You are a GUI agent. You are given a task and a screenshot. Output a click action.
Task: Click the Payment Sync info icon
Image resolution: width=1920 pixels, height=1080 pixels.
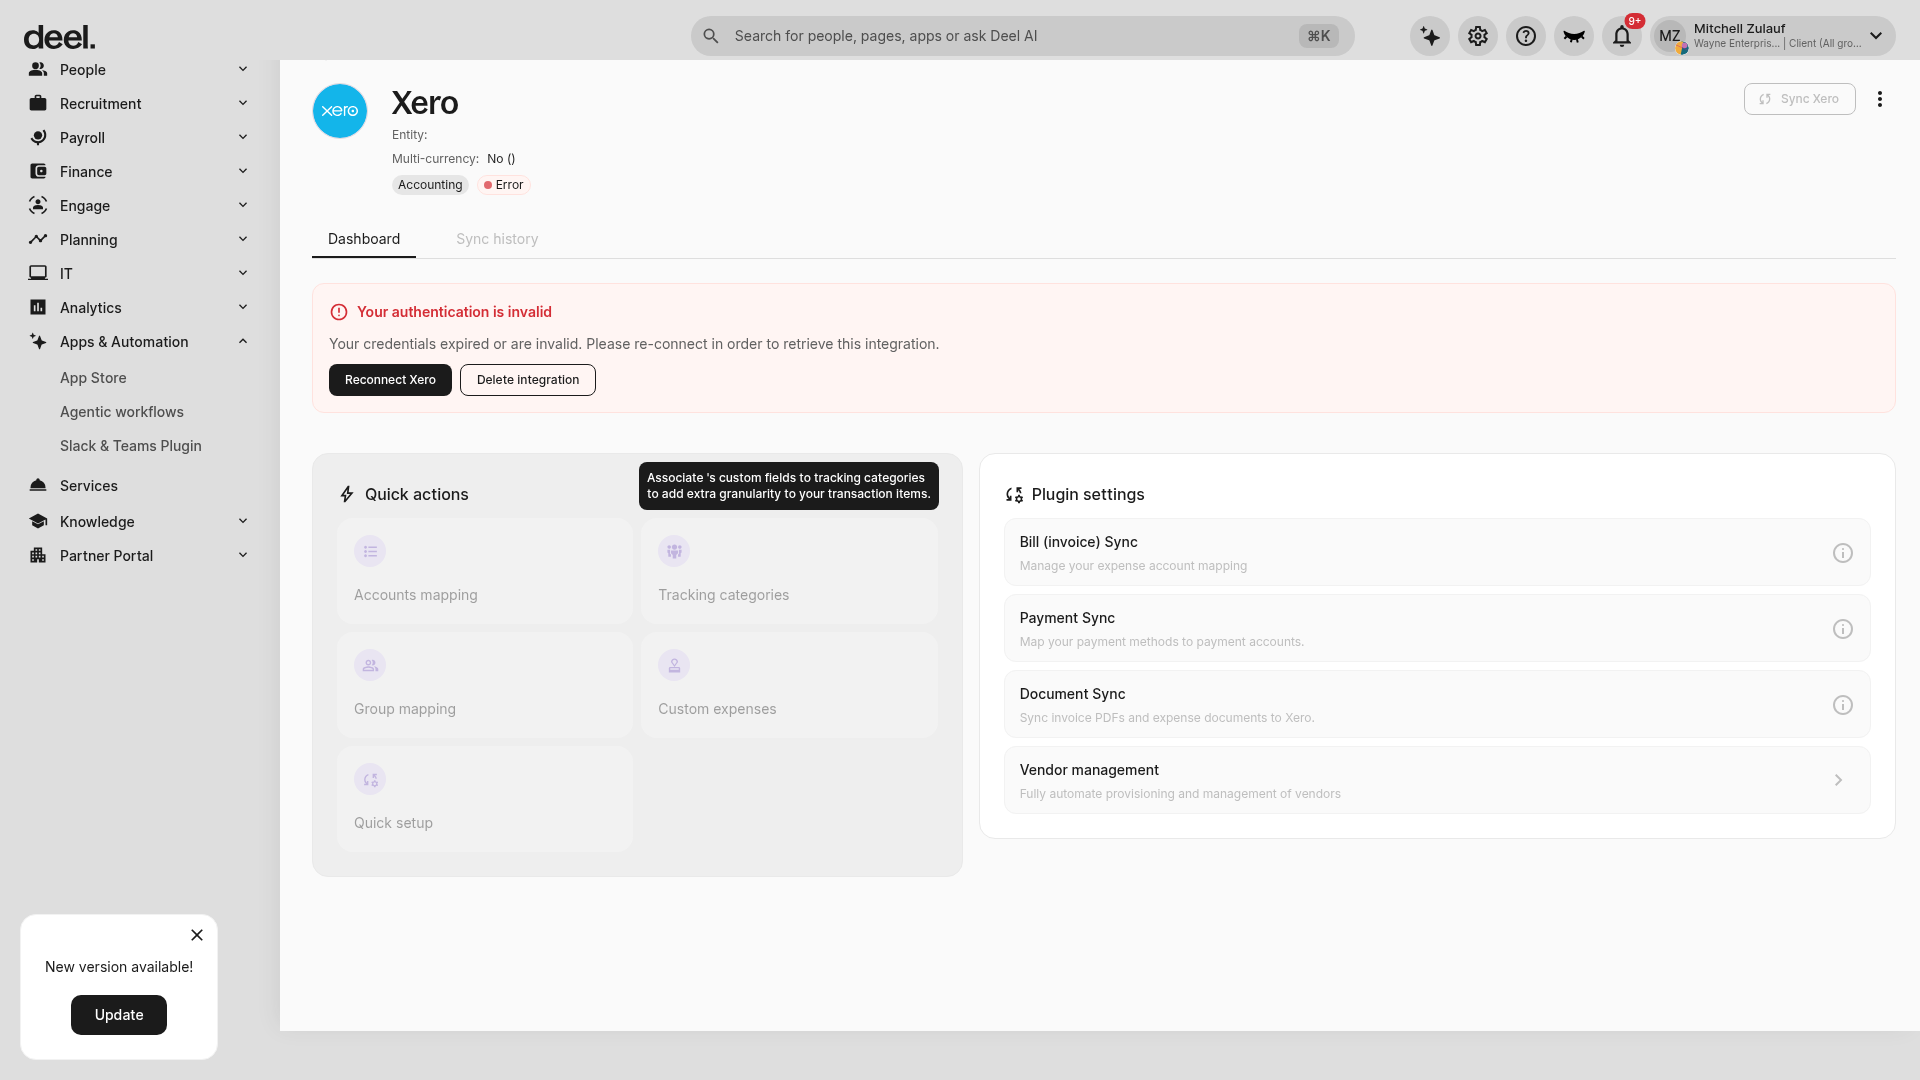tap(1843, 629)
